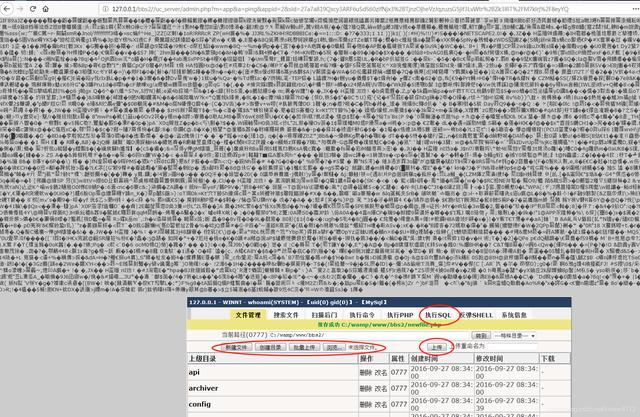The image size is (640, 417).
Task: Open the page actions ellipsis in address bar
Action: pyautogui.click(x=631, y=9)
